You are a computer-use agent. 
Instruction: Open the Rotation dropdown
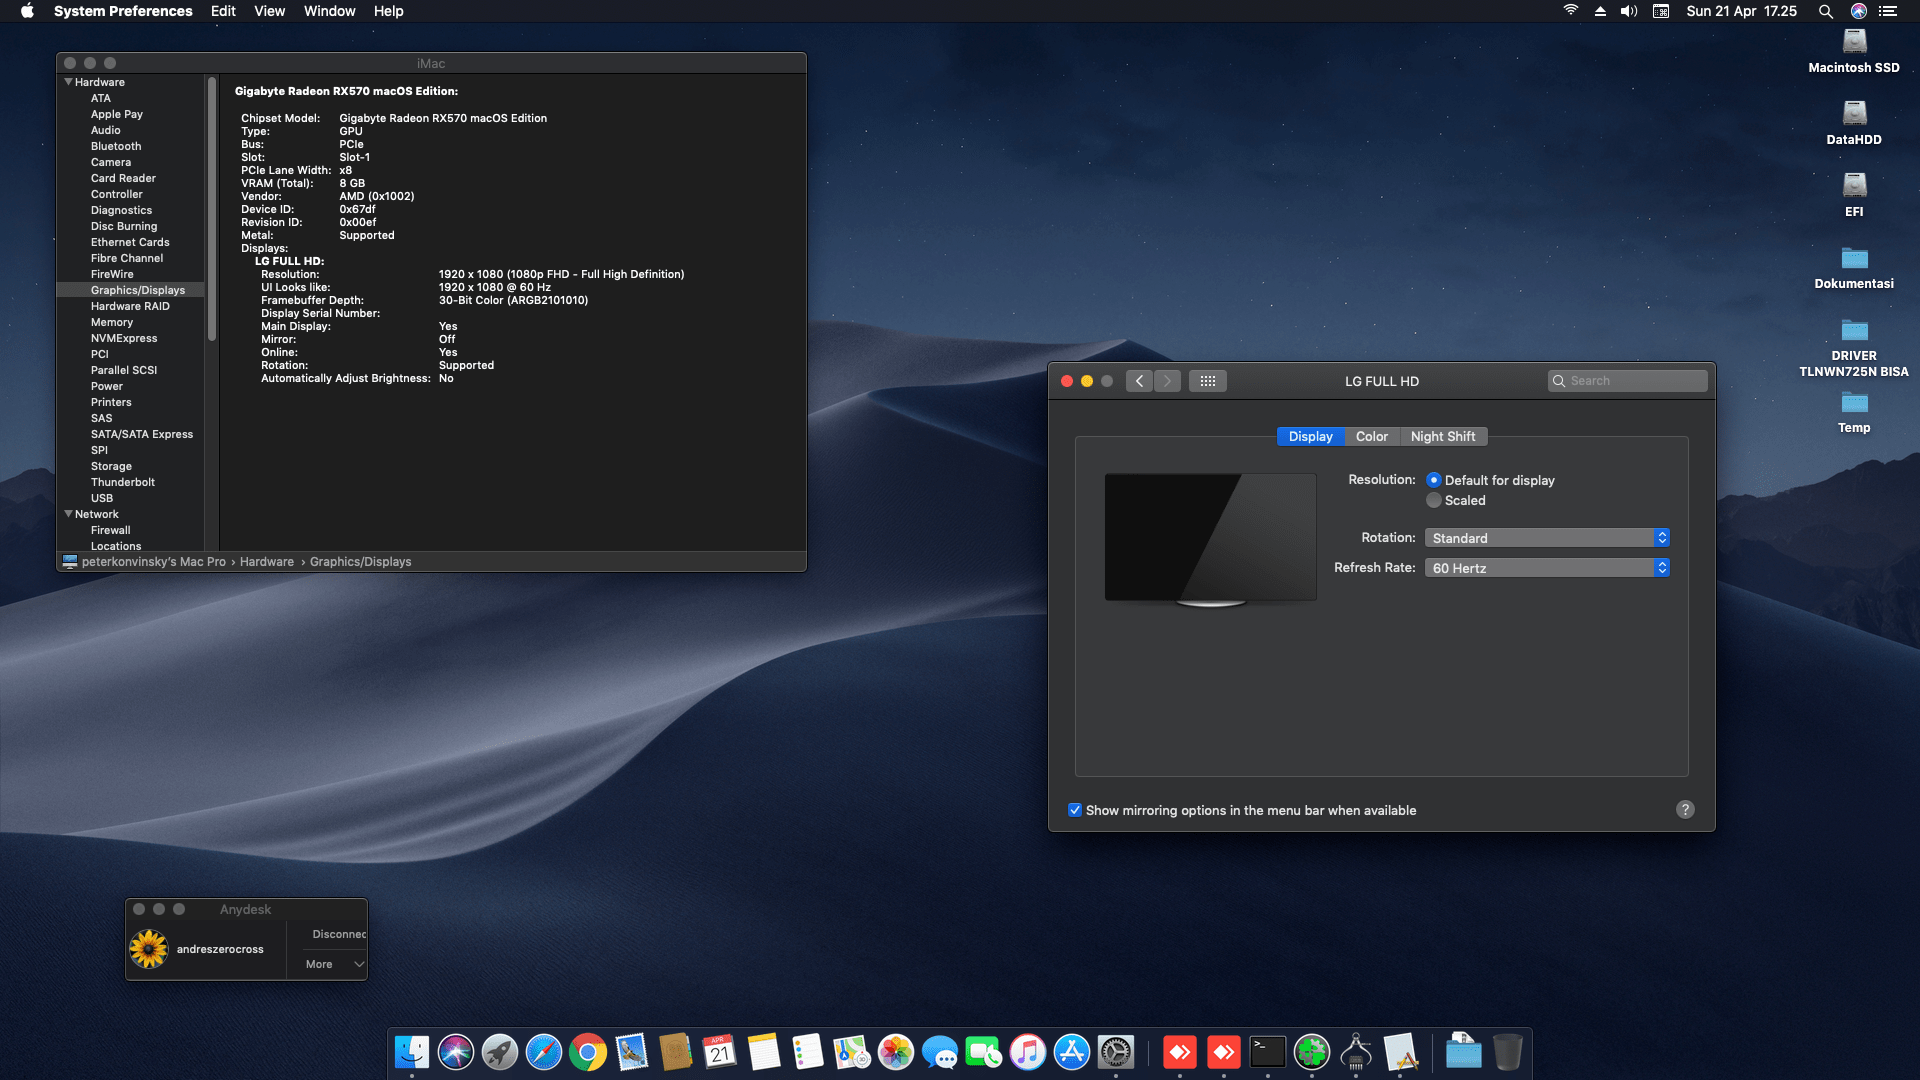point(1546,538)
